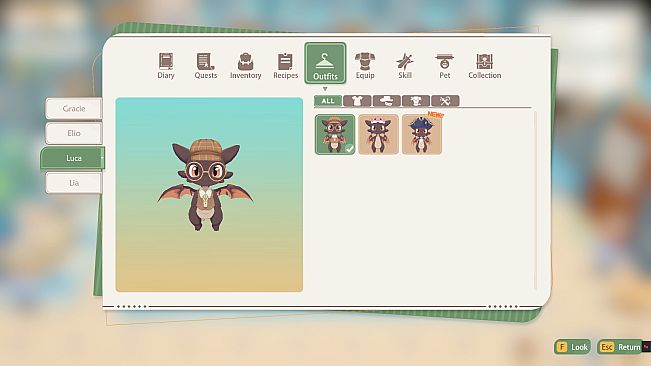Image resolution: width=651 pixels, height=366 pixels.
Task: Select the pink hat outfit thumbnail
Action: [x=378, y=134]
